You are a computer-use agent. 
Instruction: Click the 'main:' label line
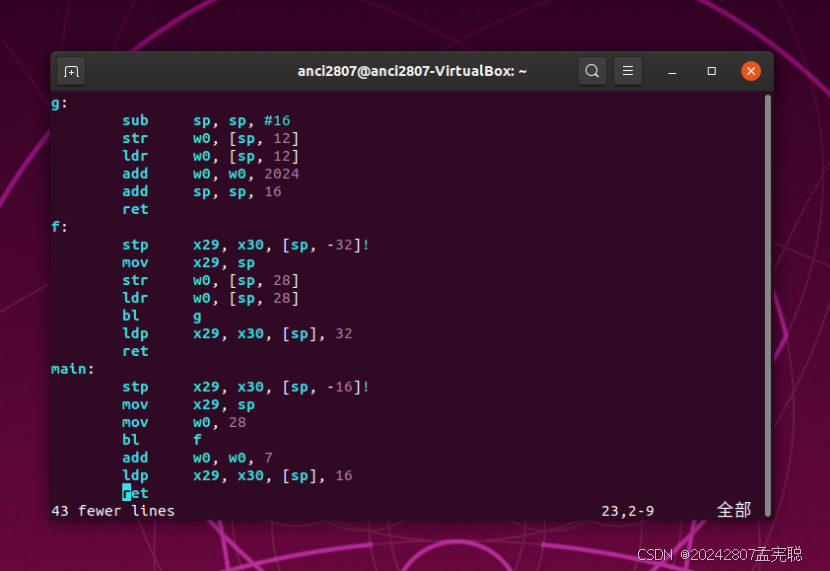coord(73,369)
